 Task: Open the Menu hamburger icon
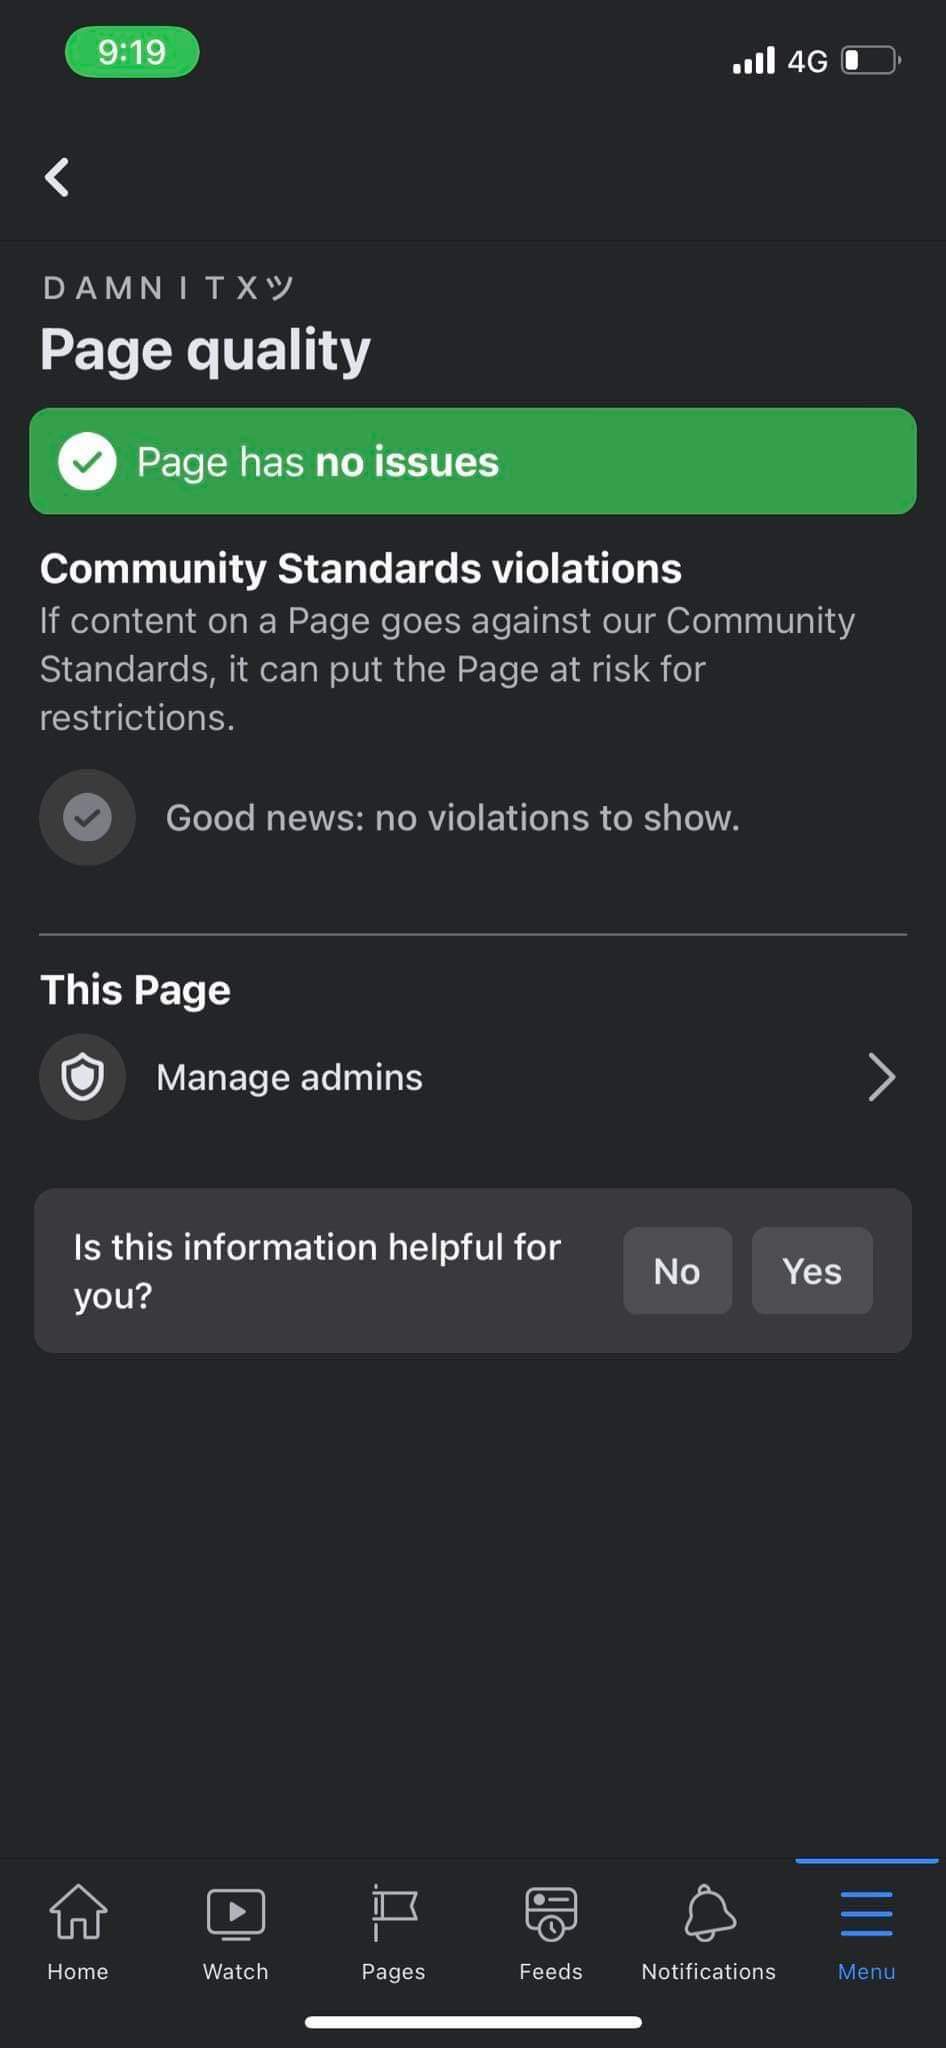[866, 1913]
